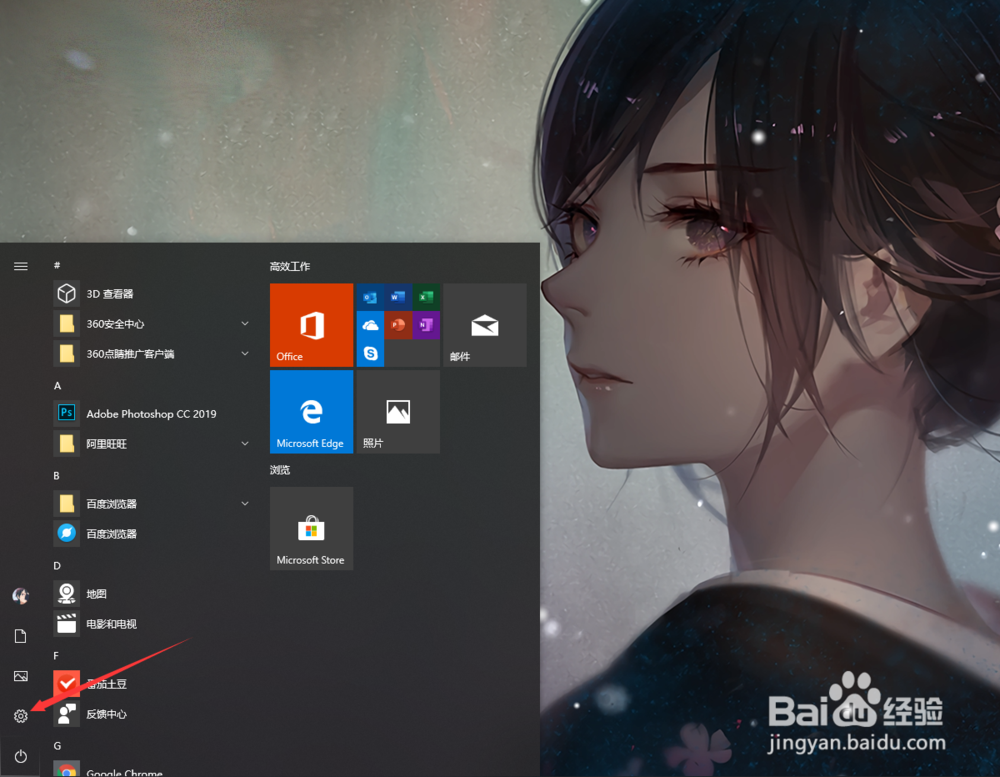Expand the 360安全中心 folder chevron

(x=245, y=323)
